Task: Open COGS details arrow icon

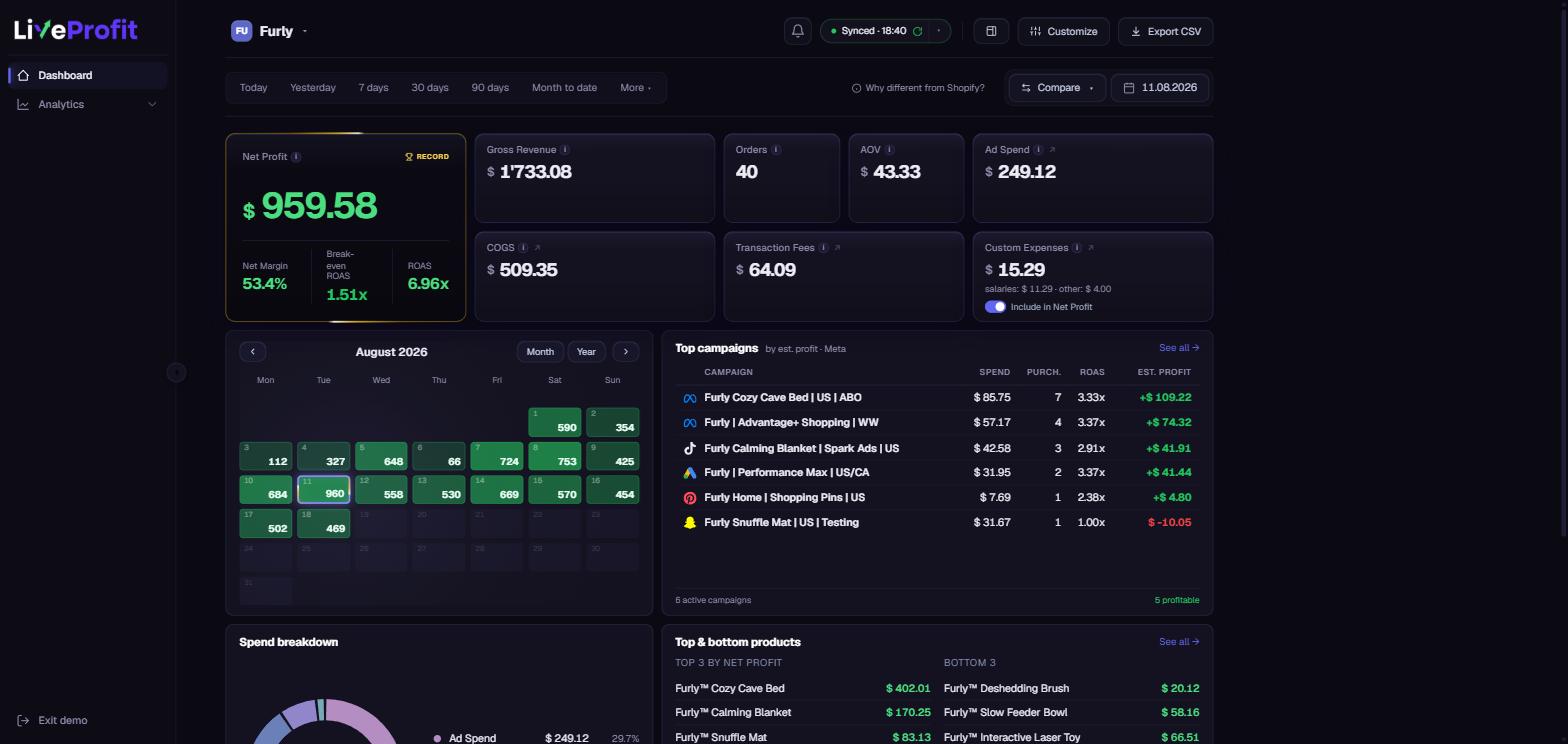Action: pyautogui.click(x=537, y=248)
